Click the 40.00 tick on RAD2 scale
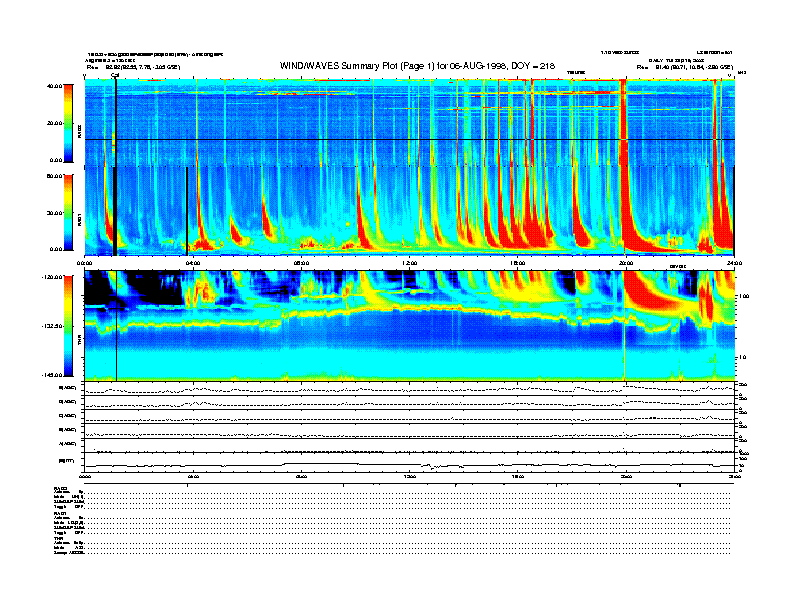The image size is (792, 612). pos(54,86)
